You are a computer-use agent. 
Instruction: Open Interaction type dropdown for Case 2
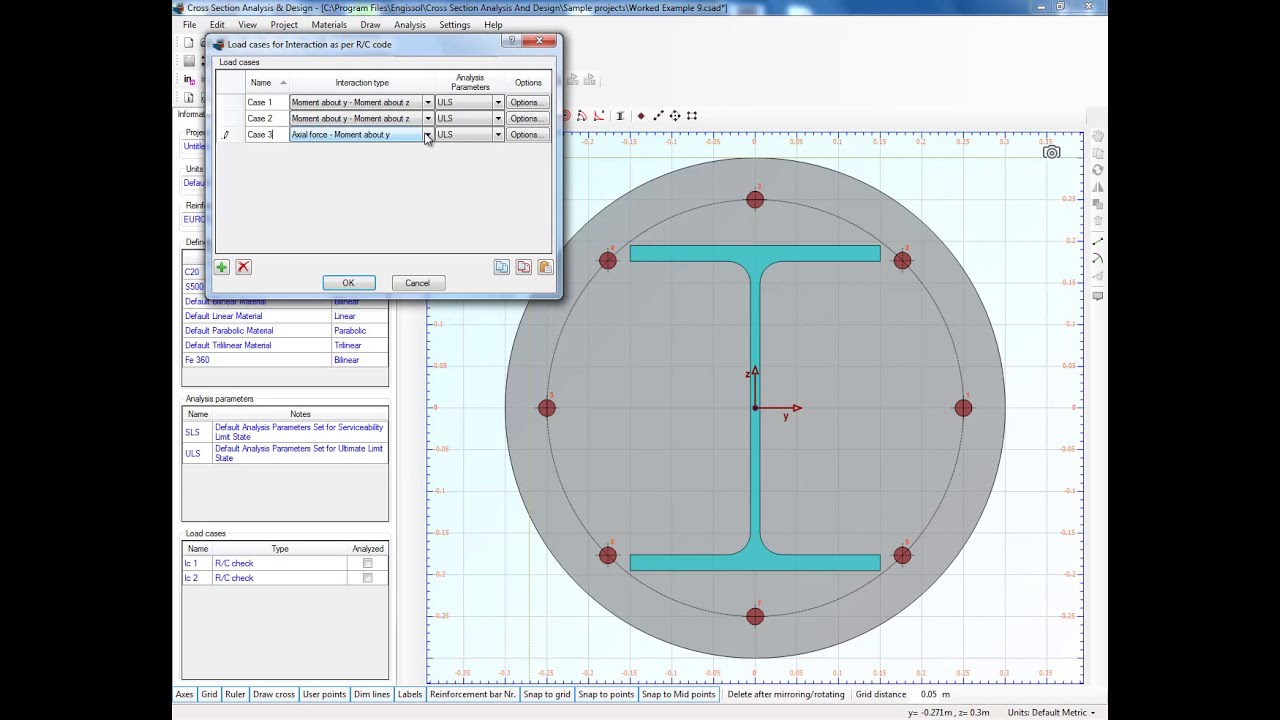point(427,118)
